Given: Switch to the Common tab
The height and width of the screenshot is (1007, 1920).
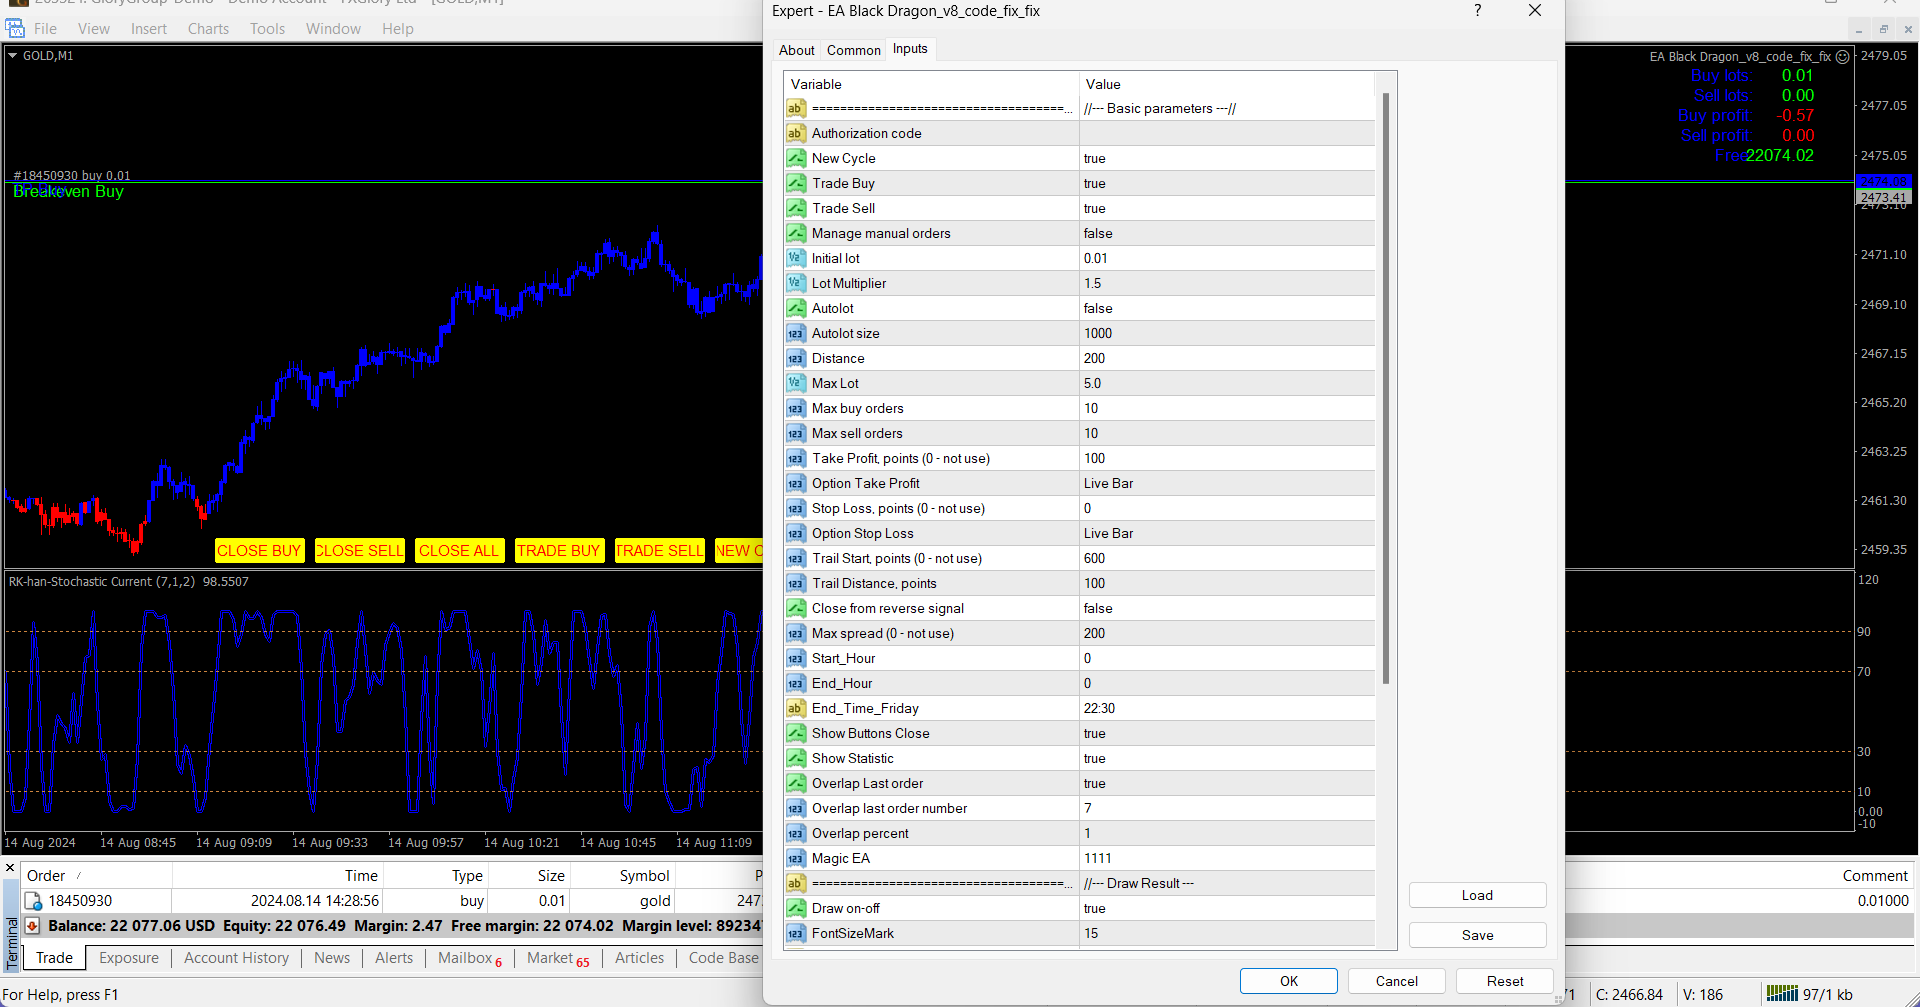Looking at the screenshot, I should tap(853, 50).
